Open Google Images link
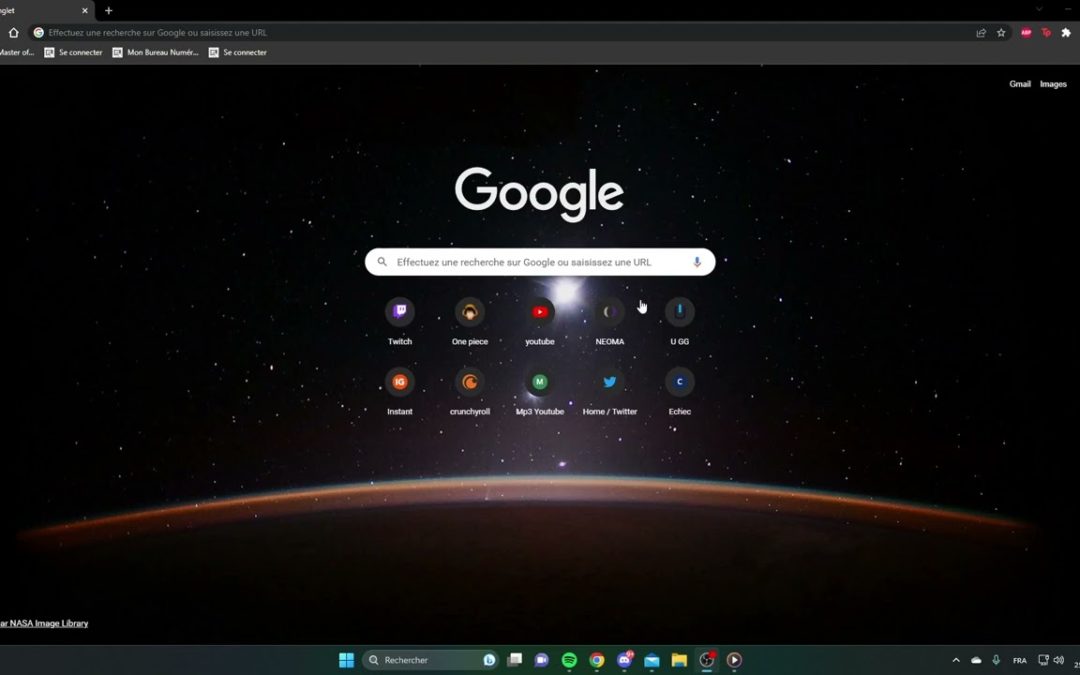Viewport: 1080px width, 675px height. pyautogui.click(x=1053, y=84)
